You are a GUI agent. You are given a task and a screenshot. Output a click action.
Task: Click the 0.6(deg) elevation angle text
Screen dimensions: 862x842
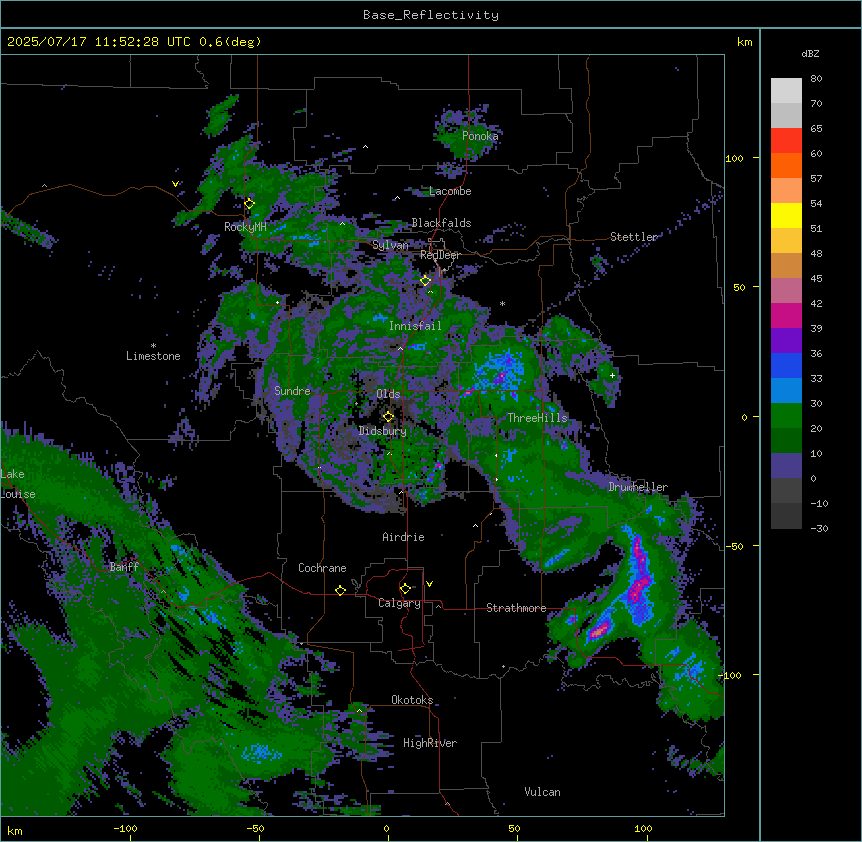click(x=230, y=42)
